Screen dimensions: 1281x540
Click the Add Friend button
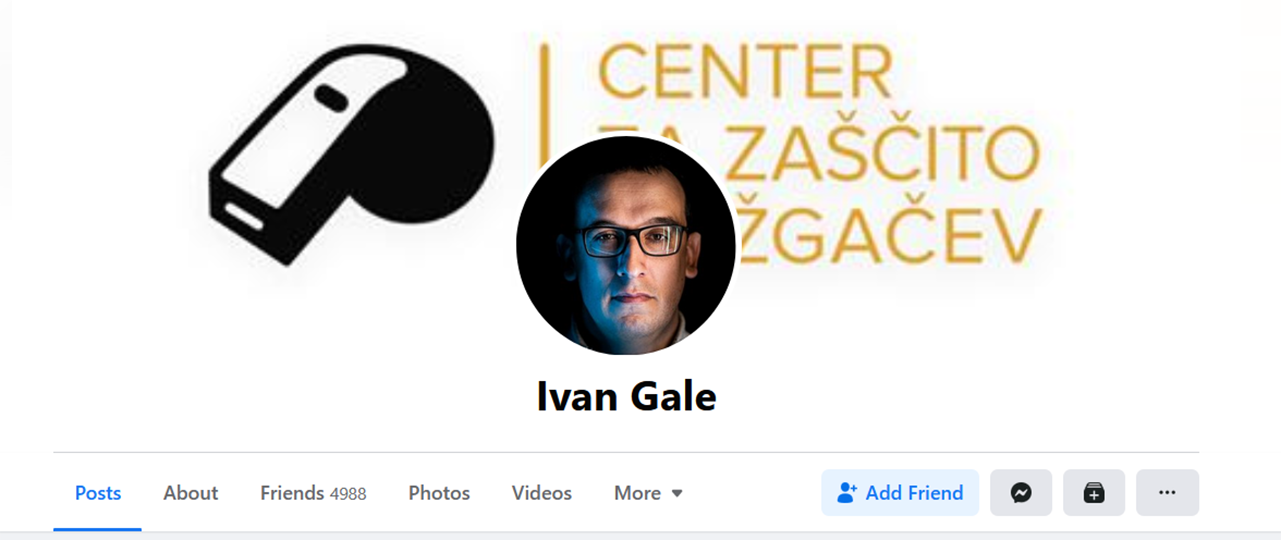coord(900,493)
